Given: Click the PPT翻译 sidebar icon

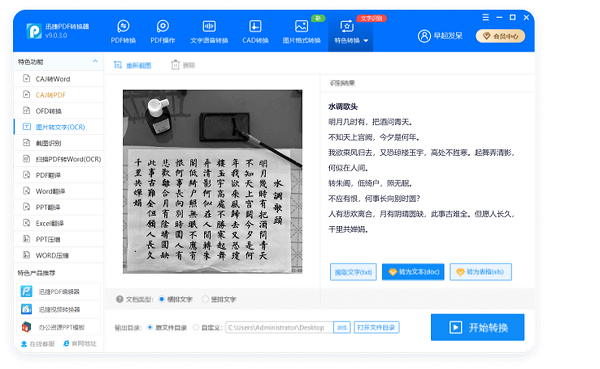Looking at the screenshot, I should [26, 207].
